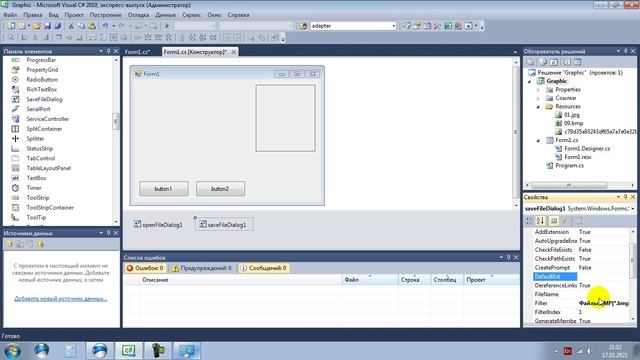The height and width of the screenshot is (360, 640).
Task: Click button1 on the Form1 designer
Action: [164, 189]
